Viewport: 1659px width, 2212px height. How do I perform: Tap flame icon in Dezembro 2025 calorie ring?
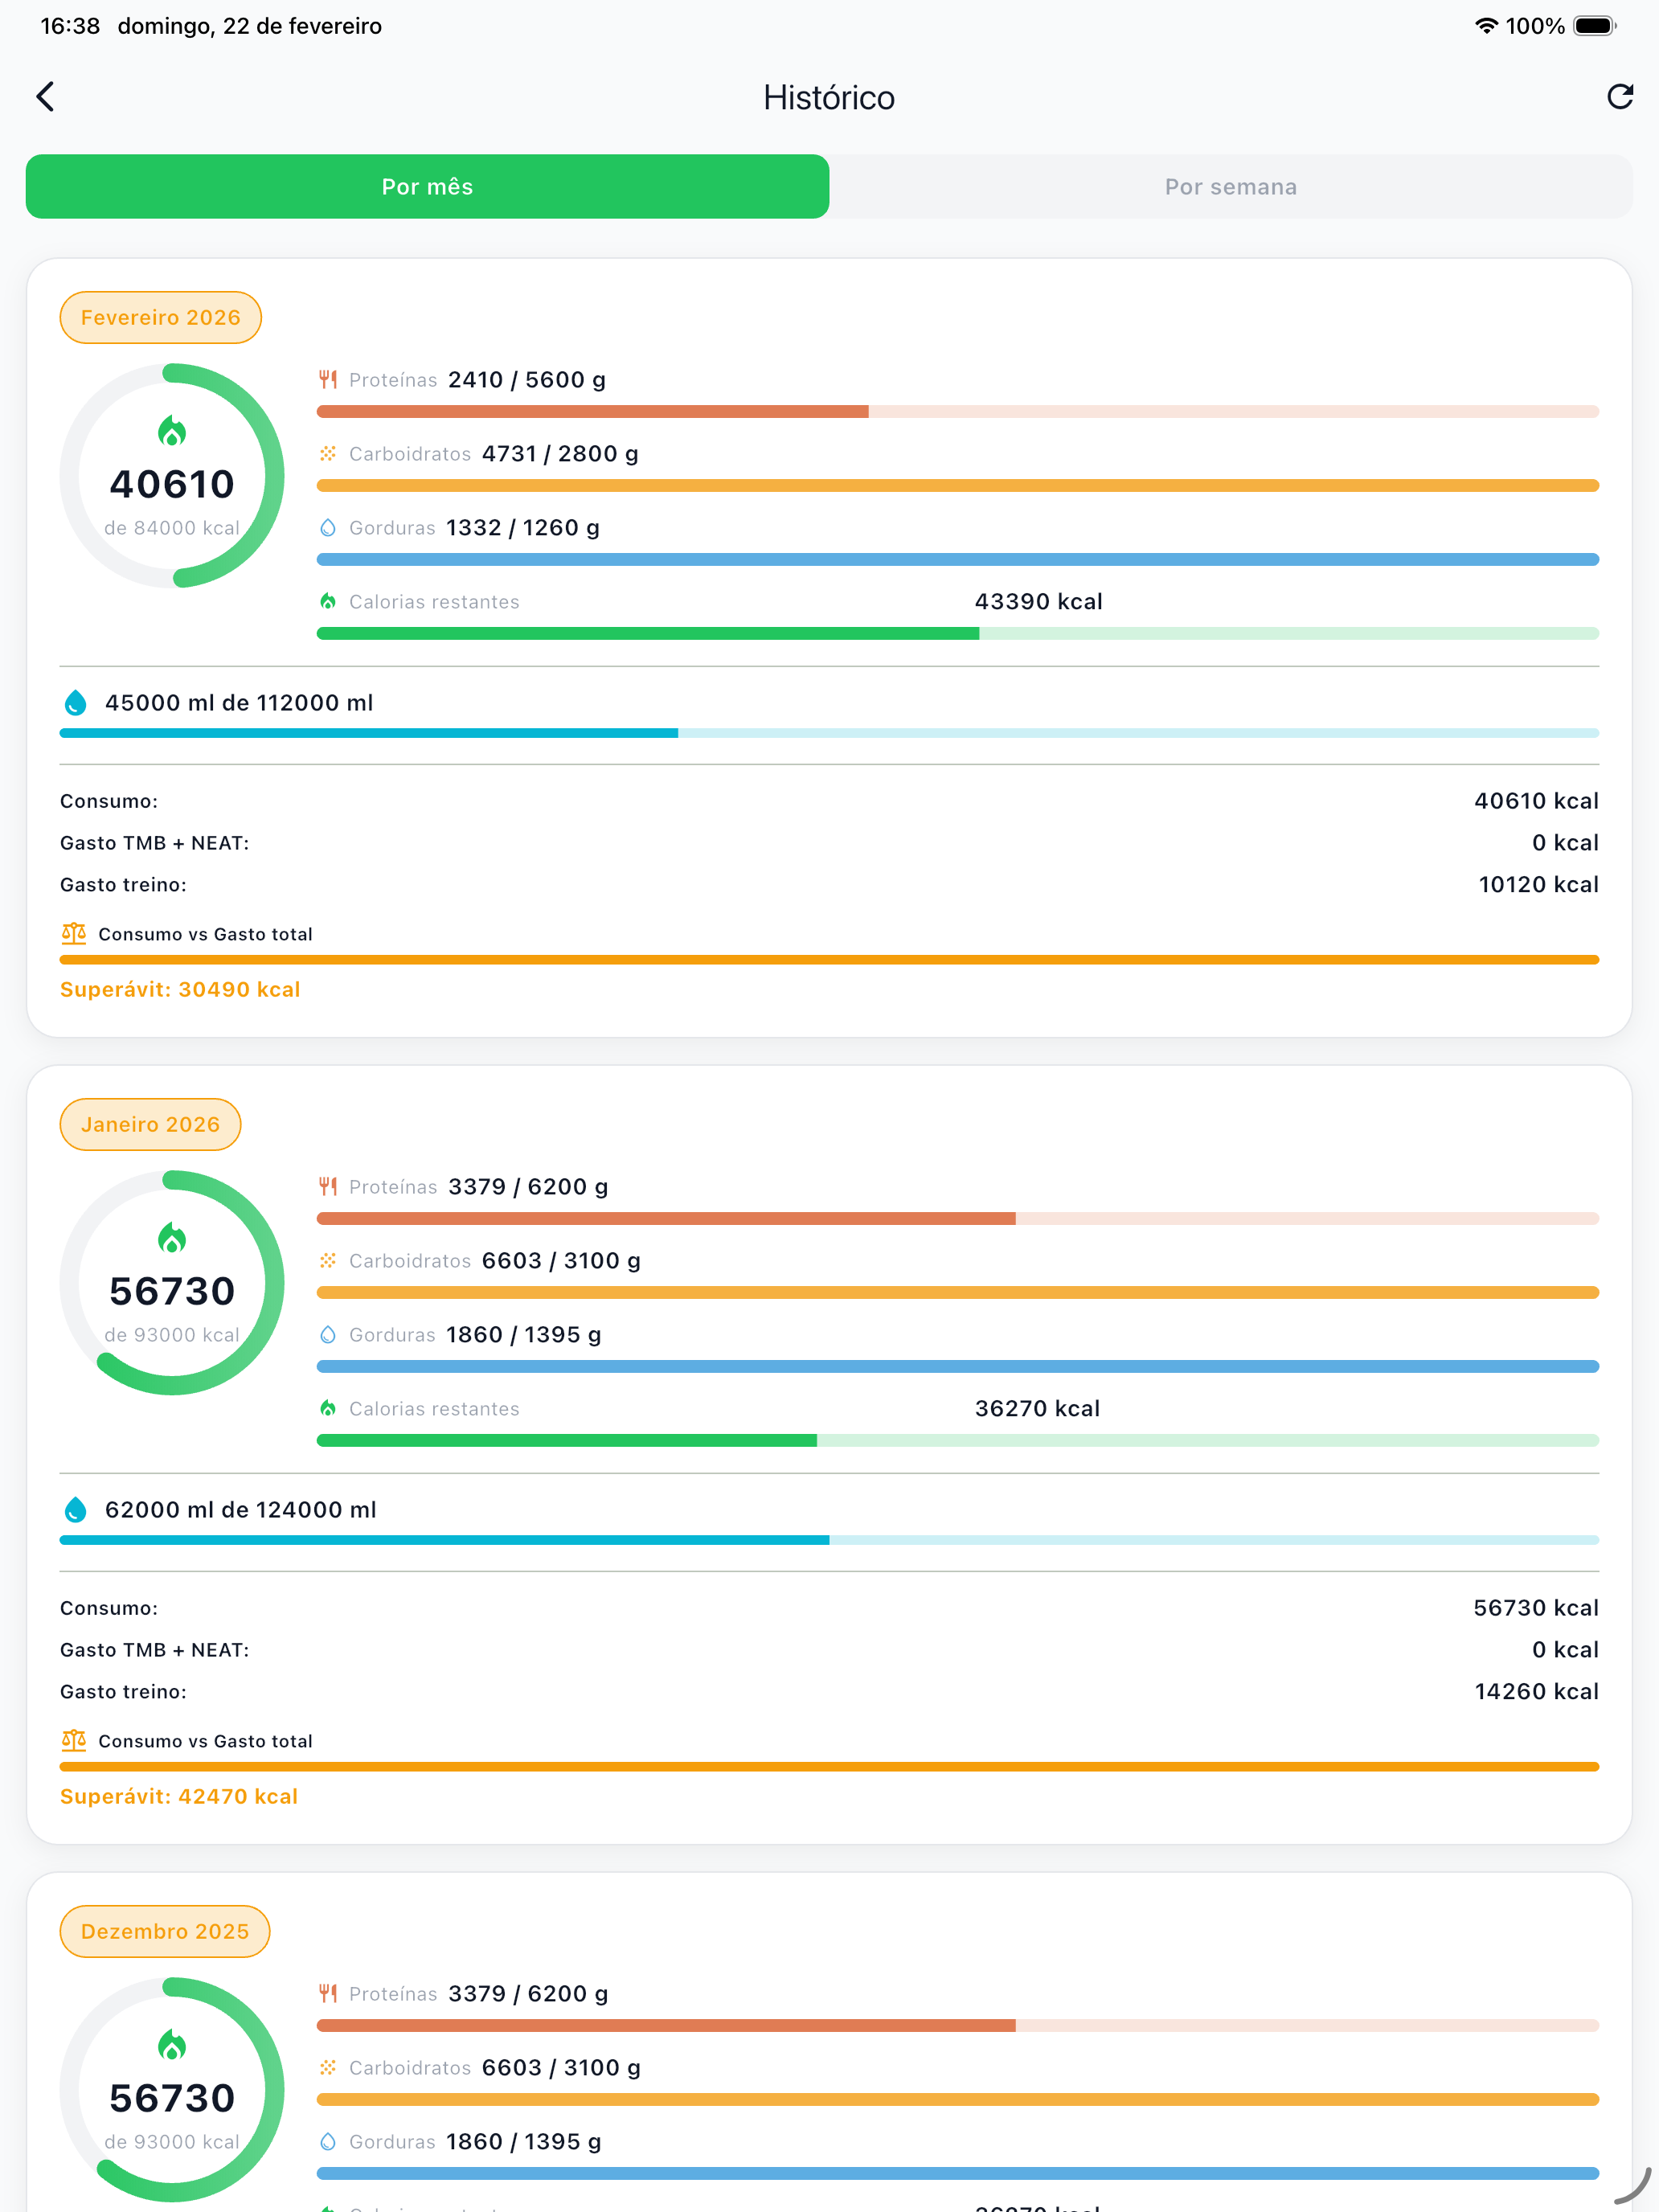[x=172, y=2045]
